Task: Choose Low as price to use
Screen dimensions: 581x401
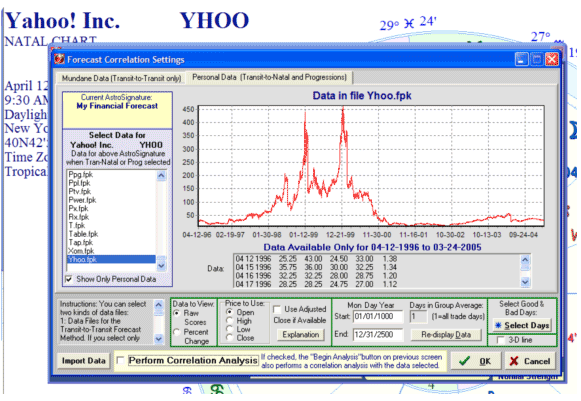Action: 229,329
